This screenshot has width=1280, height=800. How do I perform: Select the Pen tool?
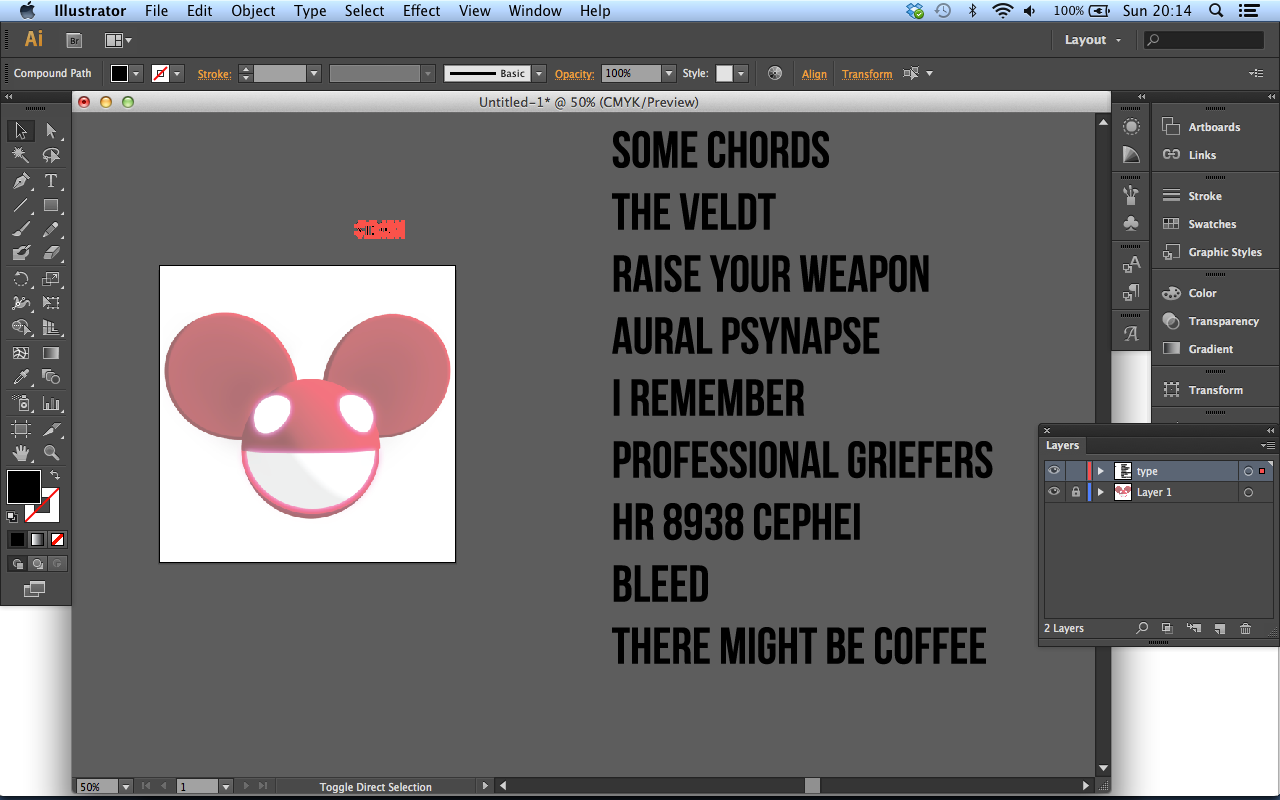tap(20, 181)
